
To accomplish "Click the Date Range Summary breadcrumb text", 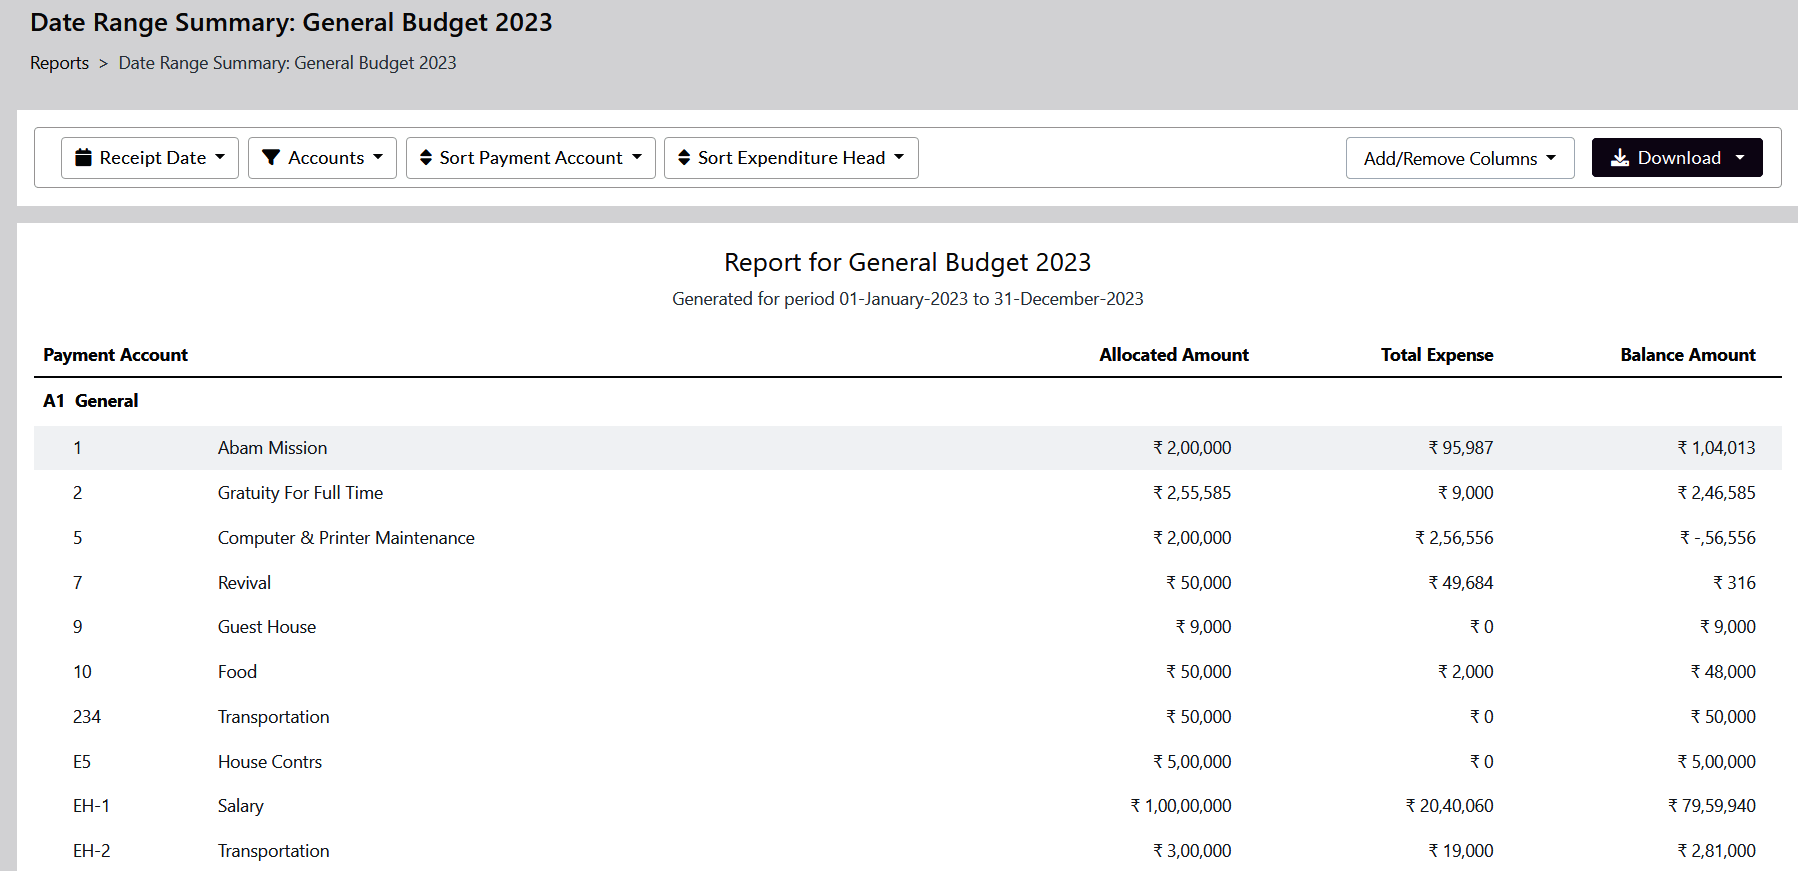I will [x=287, y=63].
